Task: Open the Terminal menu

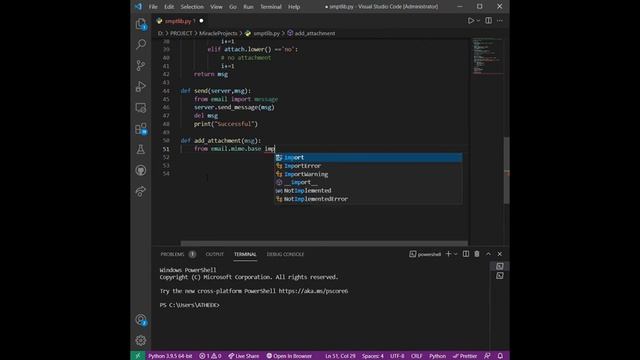Action: (x=271, y=7)
